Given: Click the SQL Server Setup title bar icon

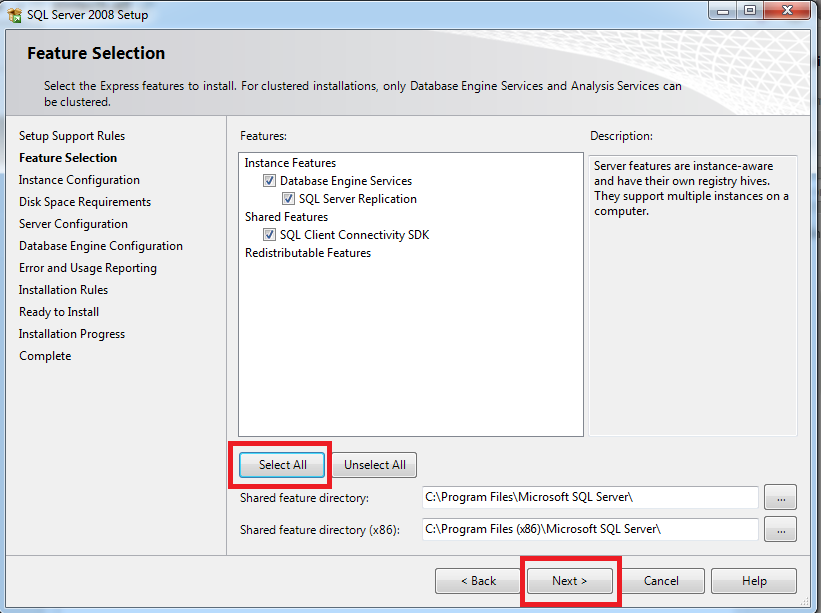Looking at the screenshot, I should (x=15, y=15).
